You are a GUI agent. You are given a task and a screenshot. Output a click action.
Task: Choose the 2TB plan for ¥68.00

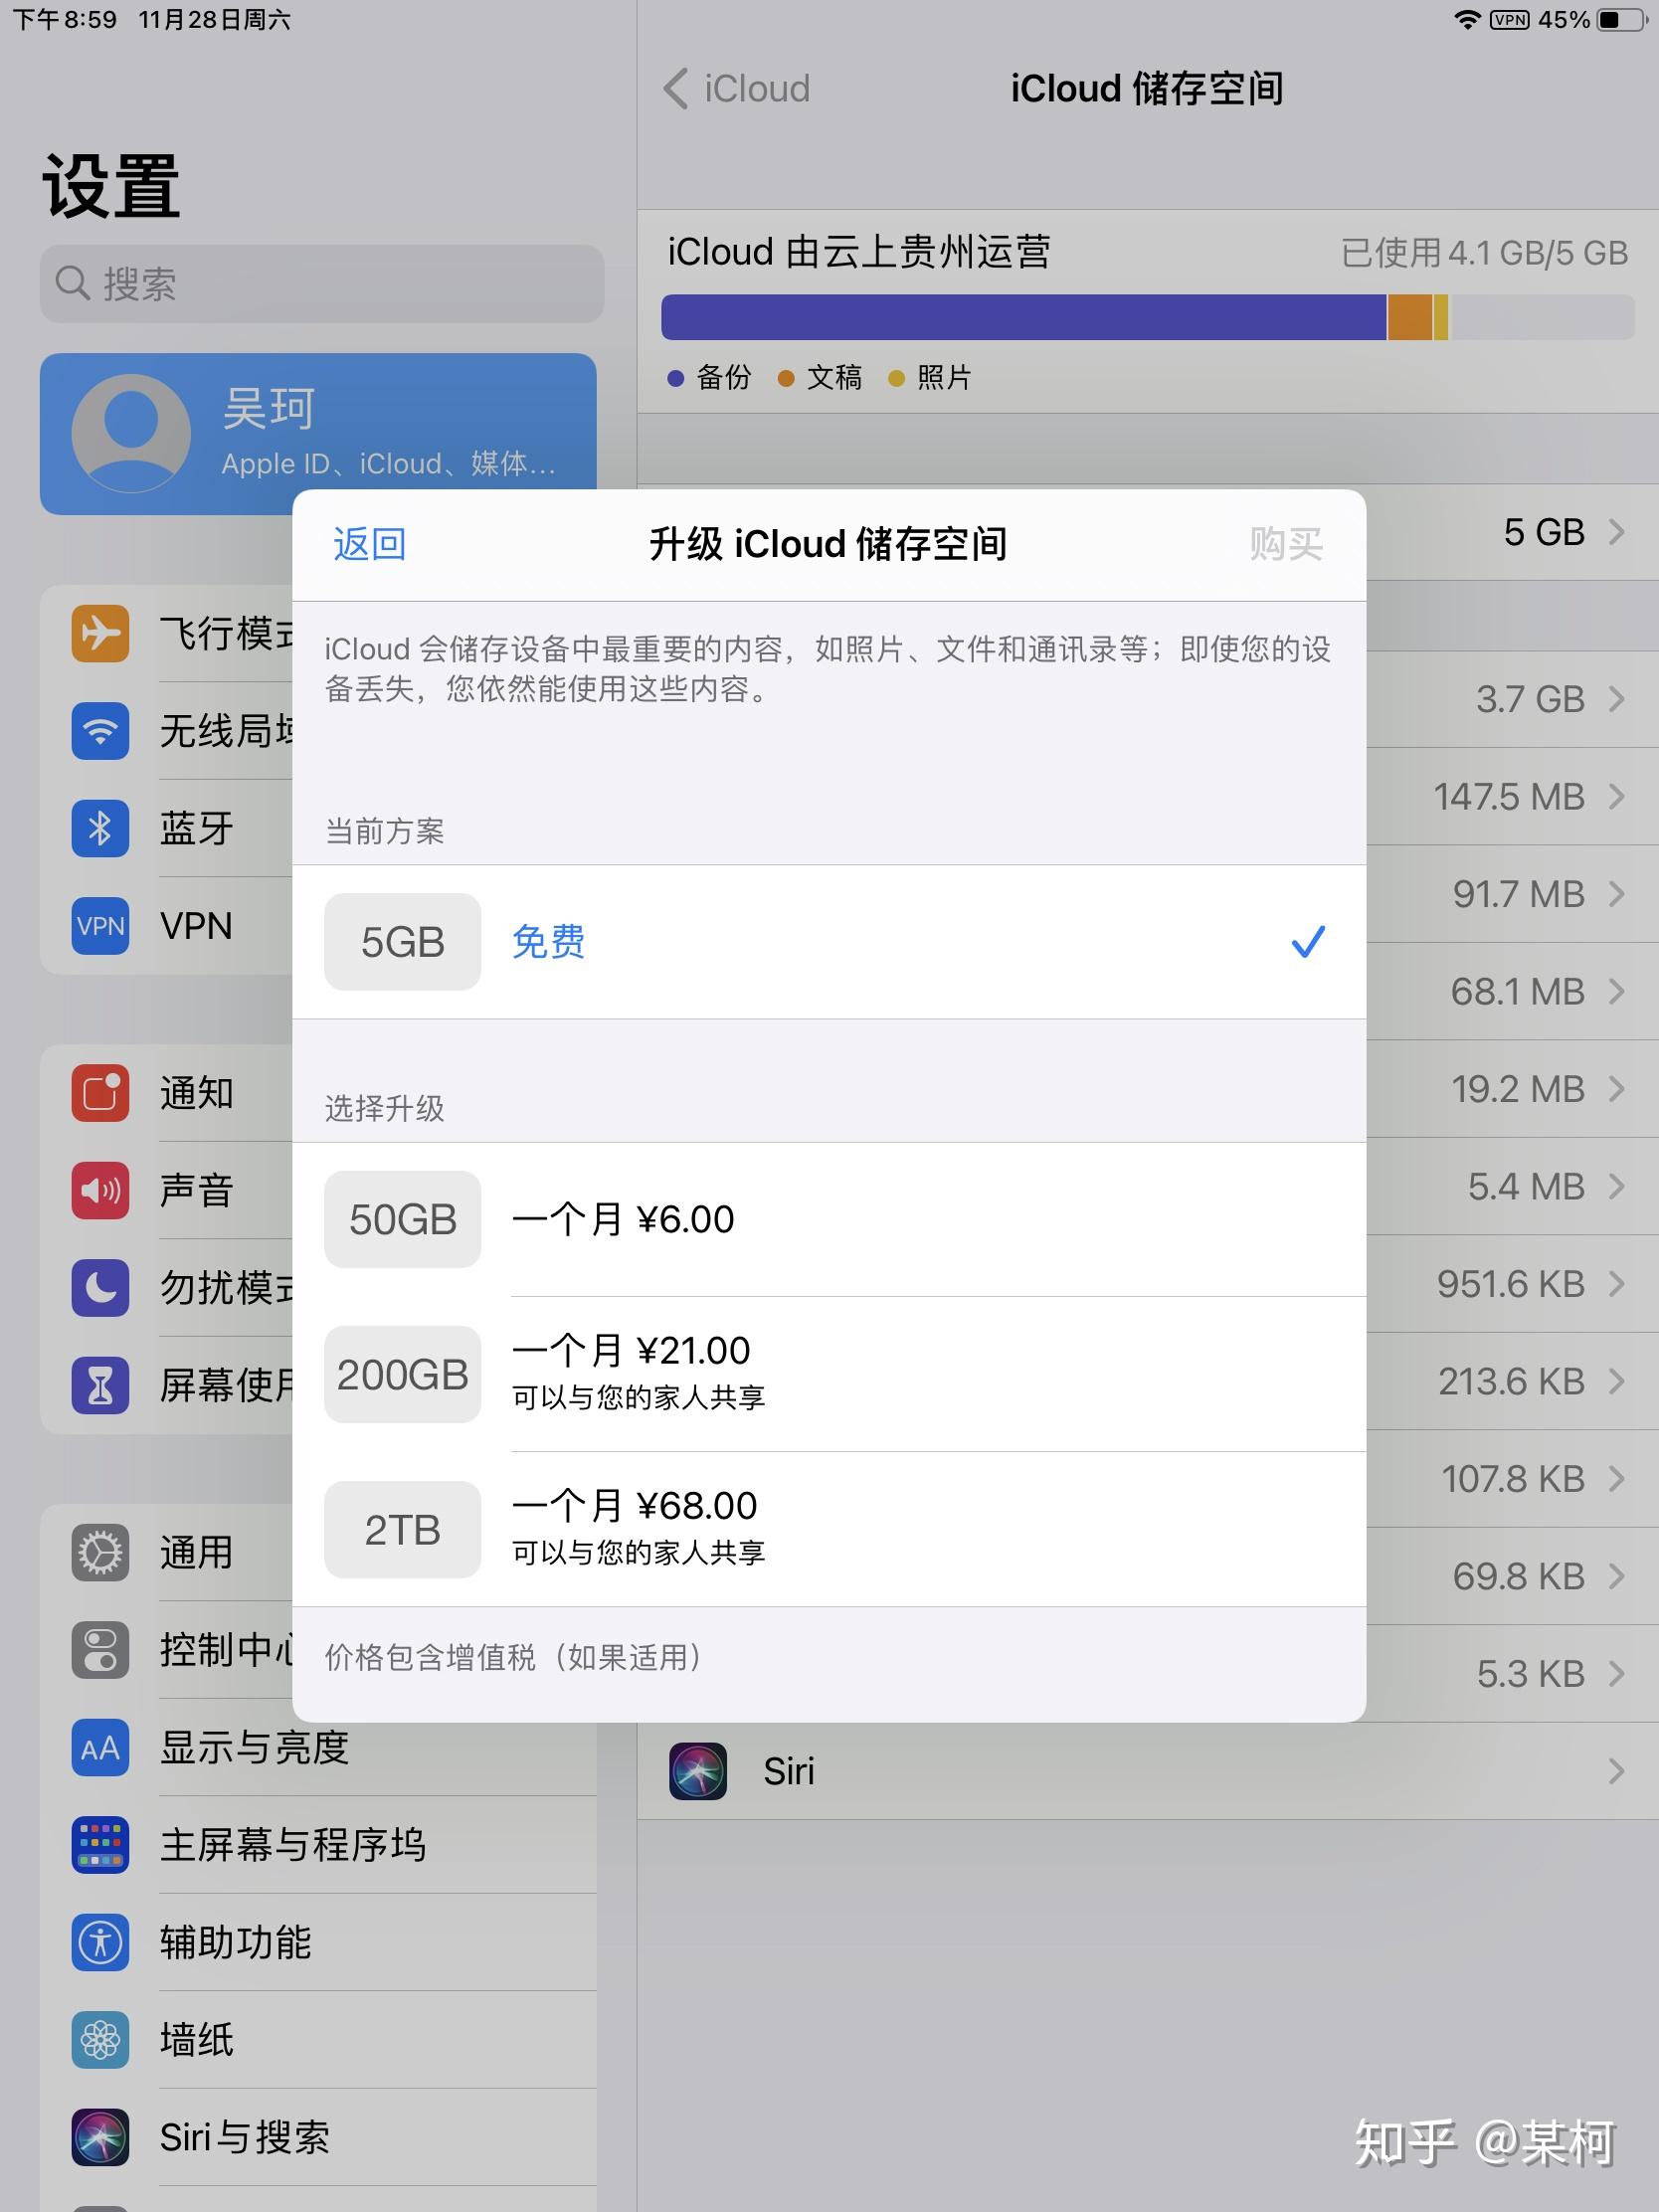tap(829, 1529)
